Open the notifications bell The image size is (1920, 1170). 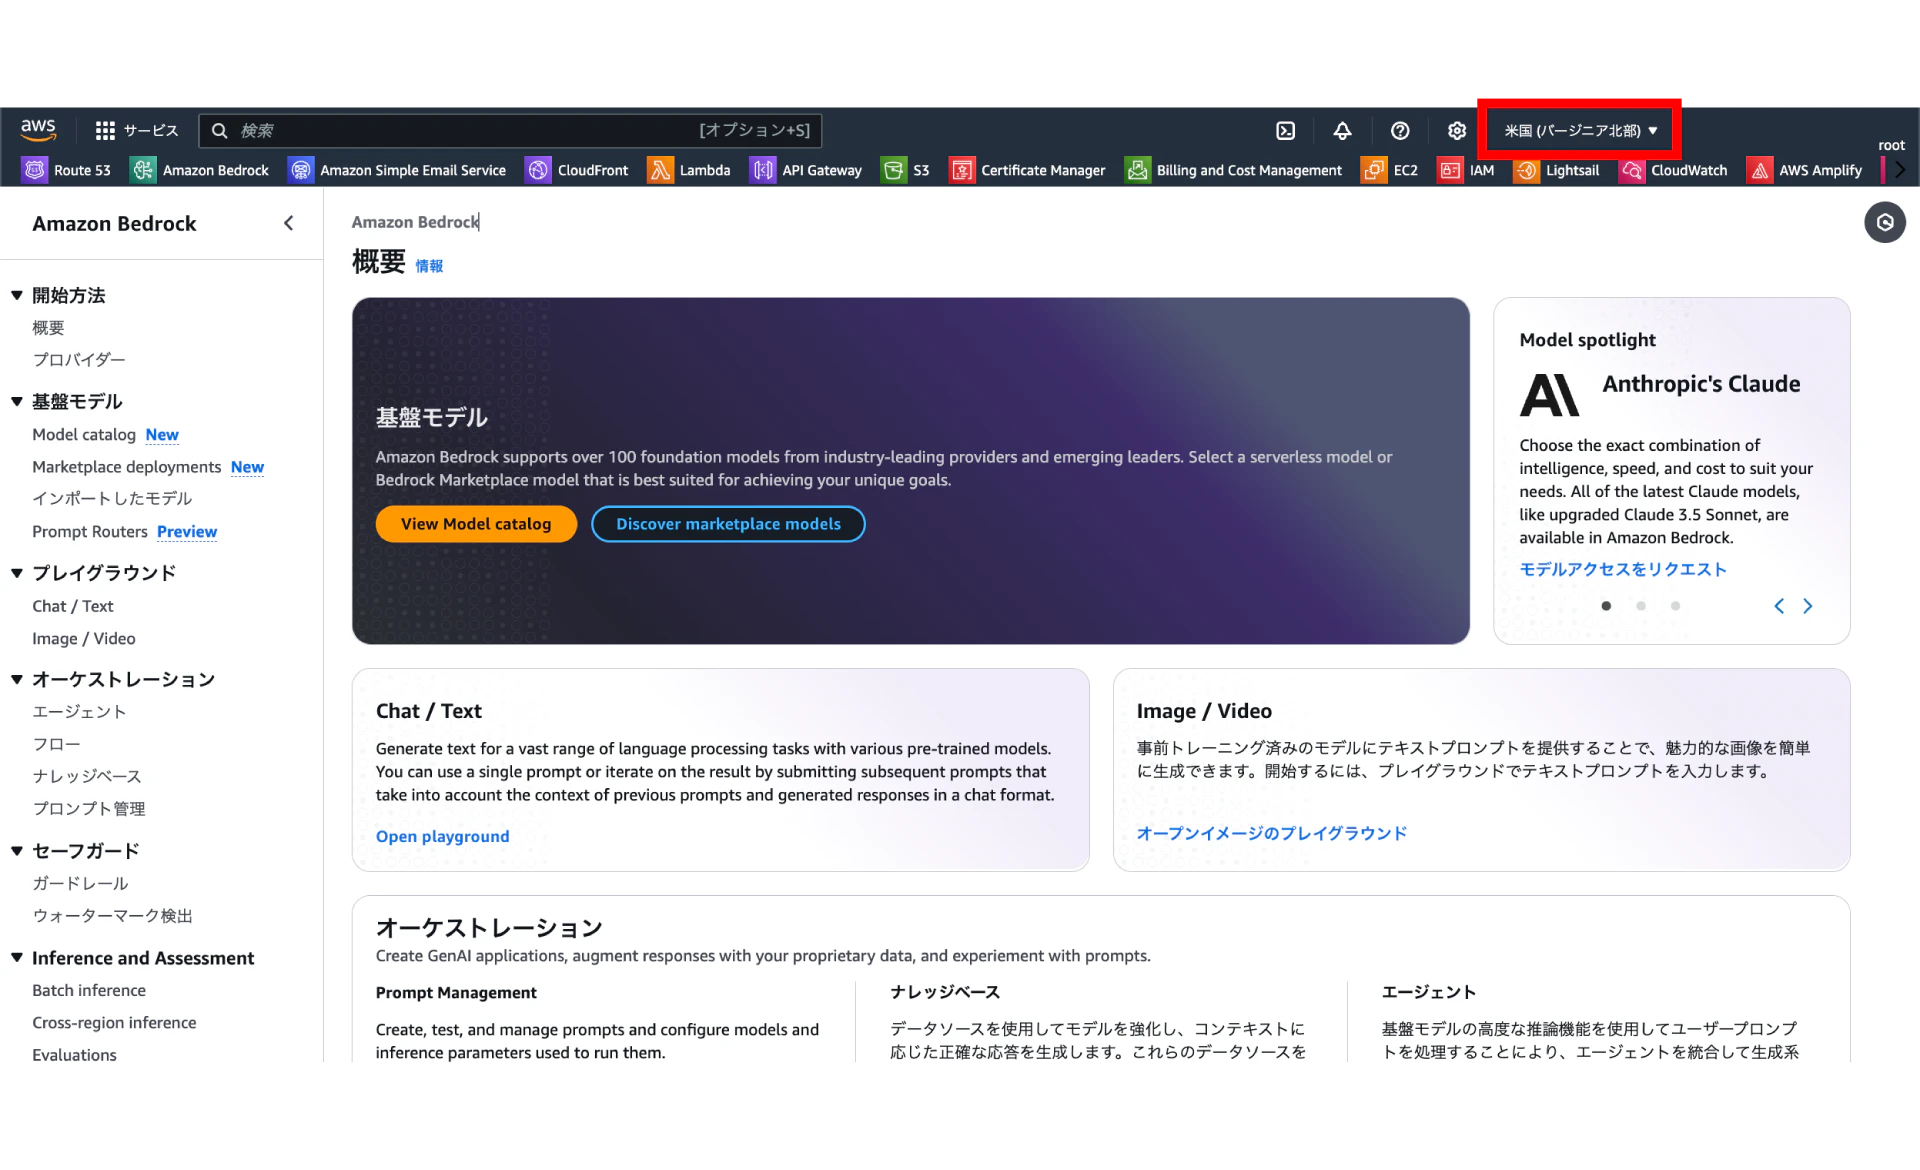[1343, 130]
